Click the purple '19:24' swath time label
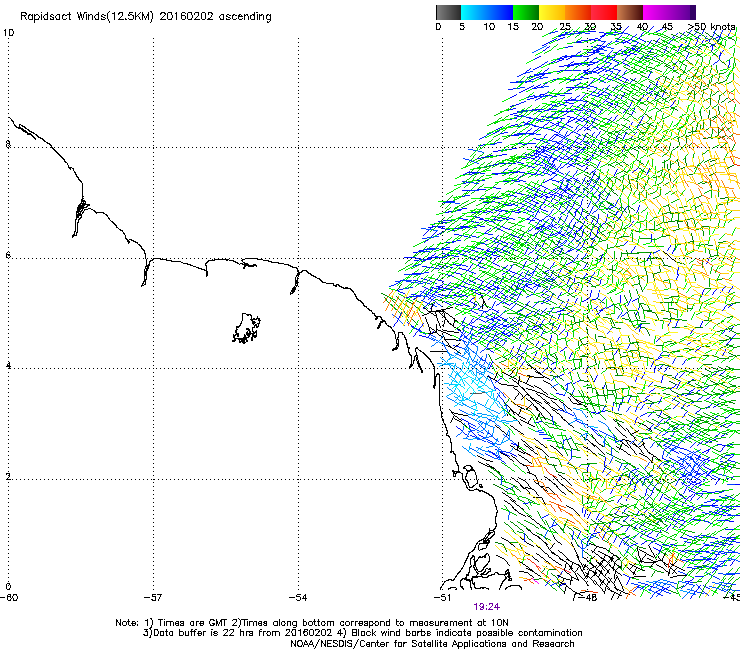740x650 pixels. [487, 607]
